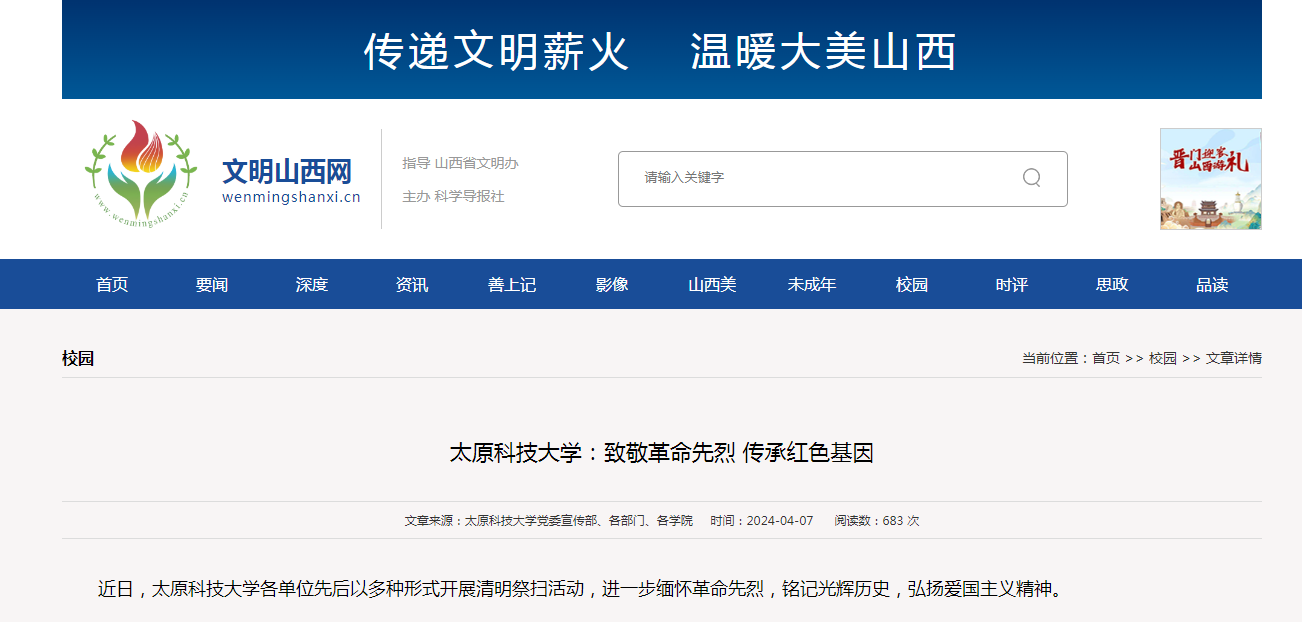Open the 影像 menu item
Viewport: 1302px width, 622px height.
(612, 285)
